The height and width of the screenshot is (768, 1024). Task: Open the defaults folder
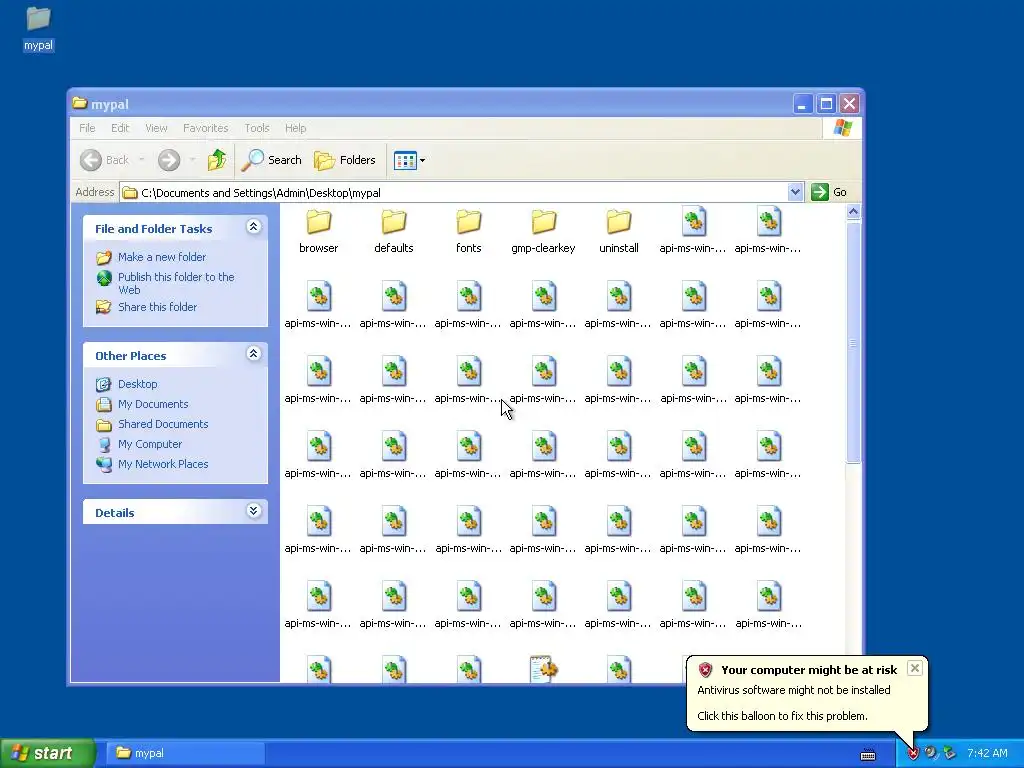pyautogui.click(x=394, y=231)
